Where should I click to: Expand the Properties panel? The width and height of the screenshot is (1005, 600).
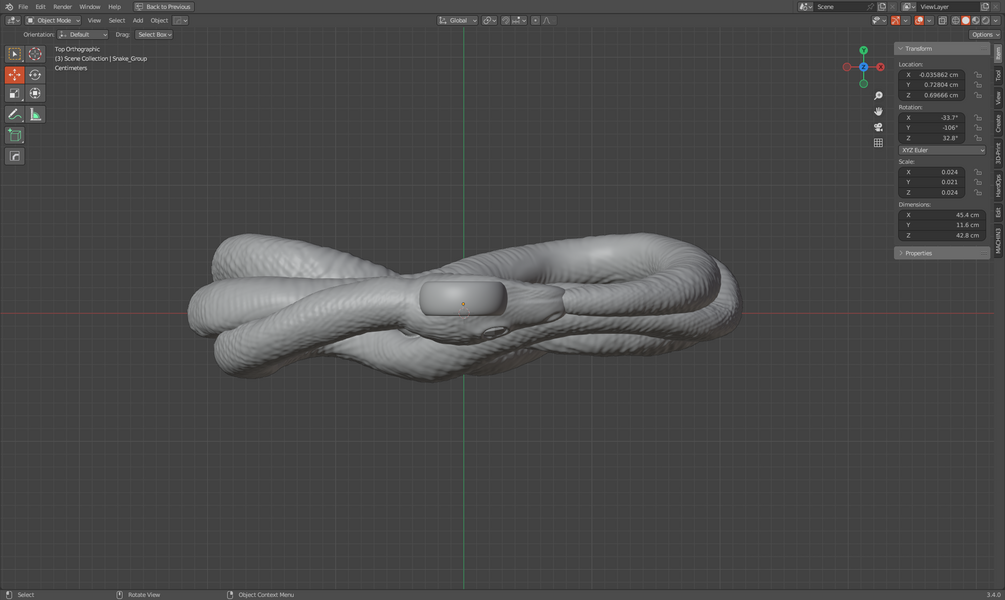(942, 253)
